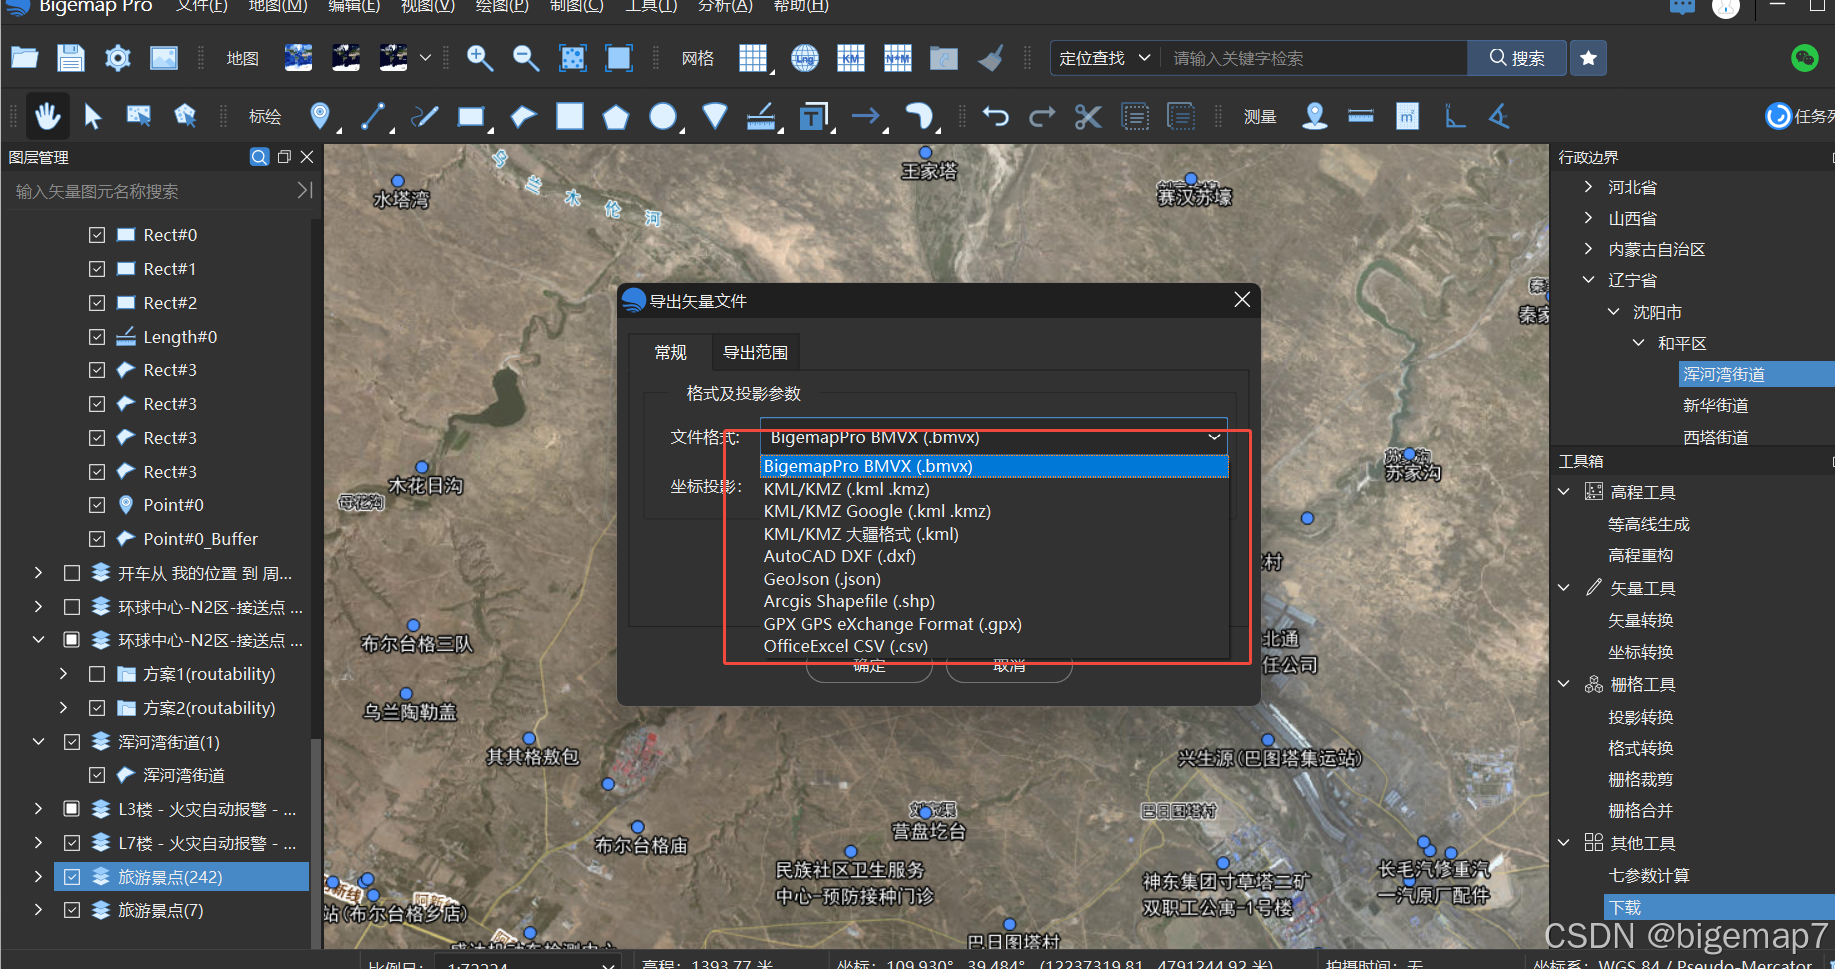Viewport: 1835px width, 969px height.
Task: Click the 搜索 search button
Action: pyautogui.click(x=1517, y=58)
